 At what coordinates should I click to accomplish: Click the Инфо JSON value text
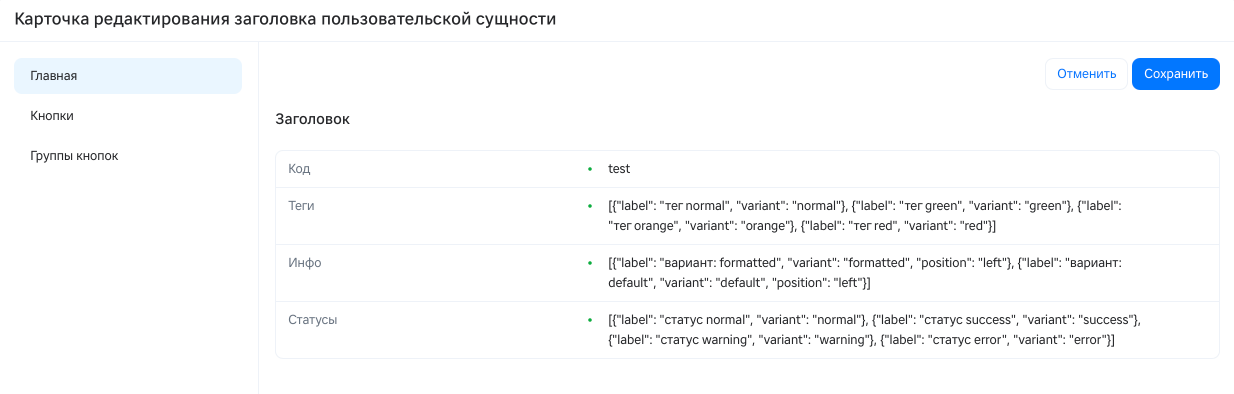click(x=866, y=273)
